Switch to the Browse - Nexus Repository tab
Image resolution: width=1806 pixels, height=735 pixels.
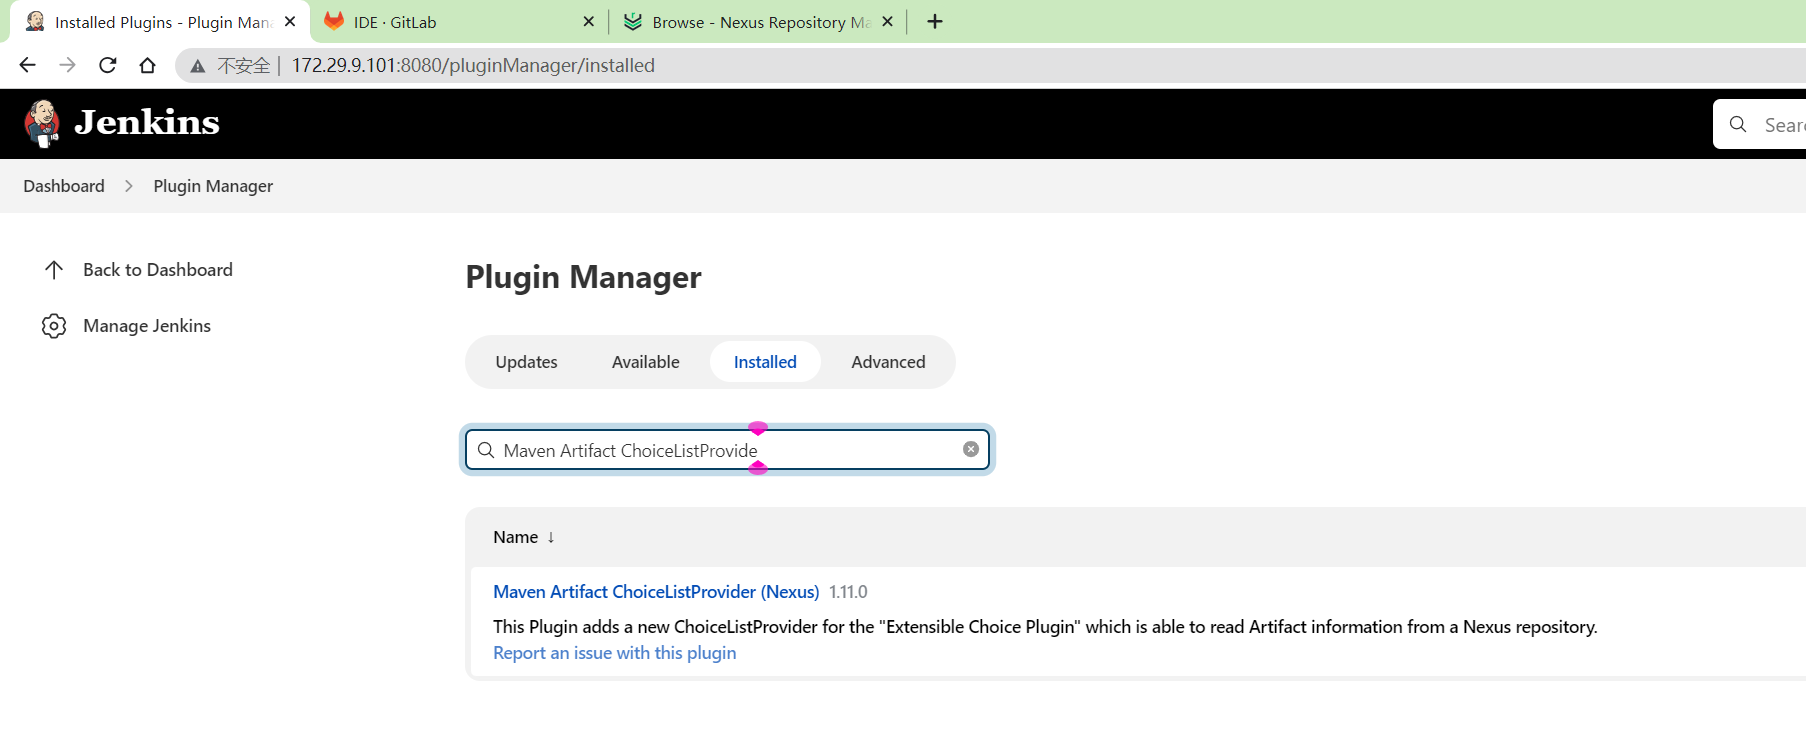click(760, 22)
